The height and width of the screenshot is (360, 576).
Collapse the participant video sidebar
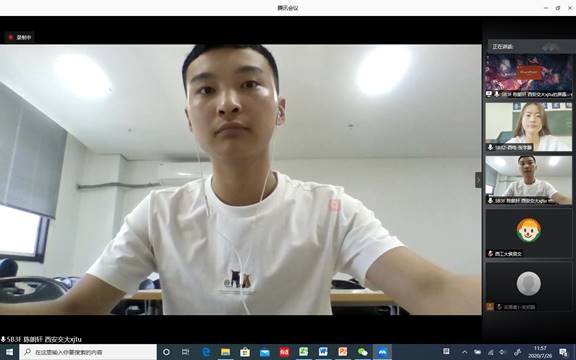click(478, 180)
